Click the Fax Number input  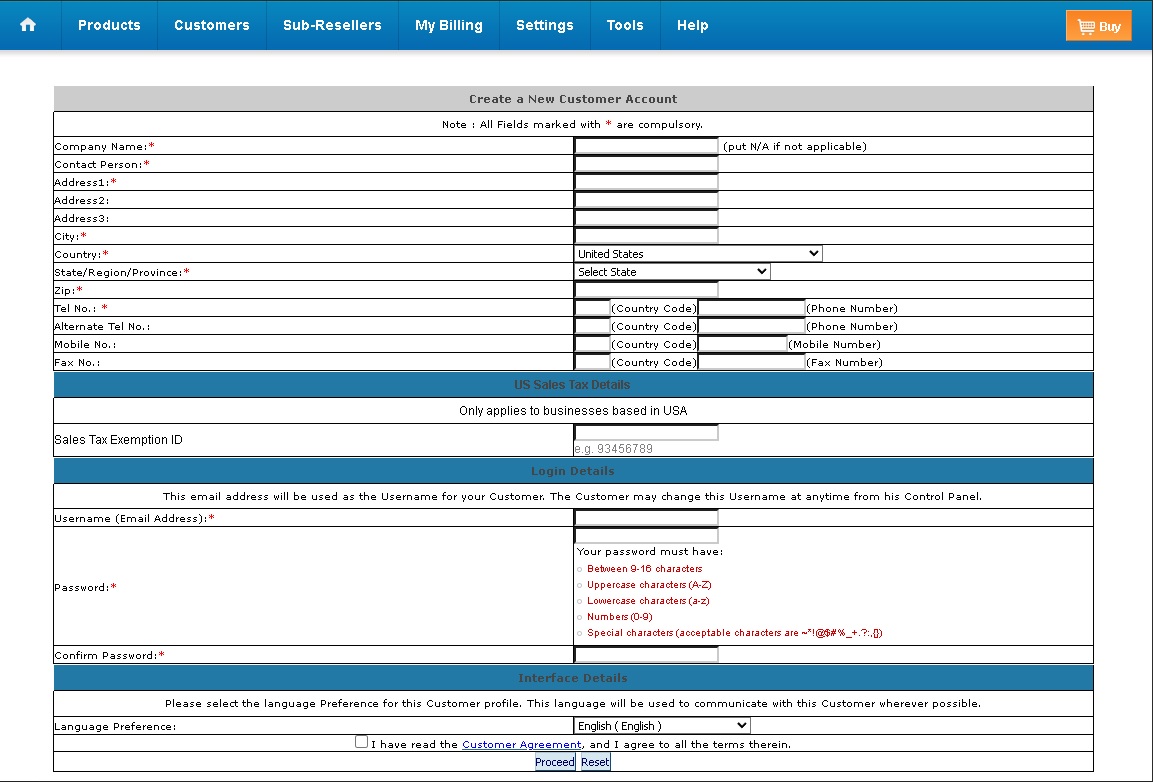point(752,362)
